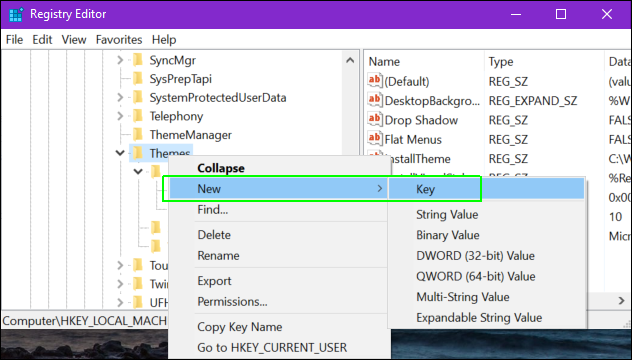The width and height of the screenshot is (632, 360).
Task: Click the Flat Menus value icon
Action: [374, 139]
